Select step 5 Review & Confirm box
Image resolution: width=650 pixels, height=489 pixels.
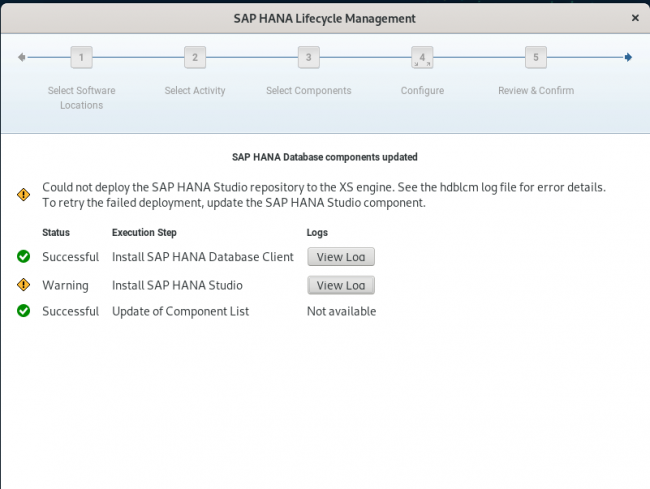pos(536,57)
